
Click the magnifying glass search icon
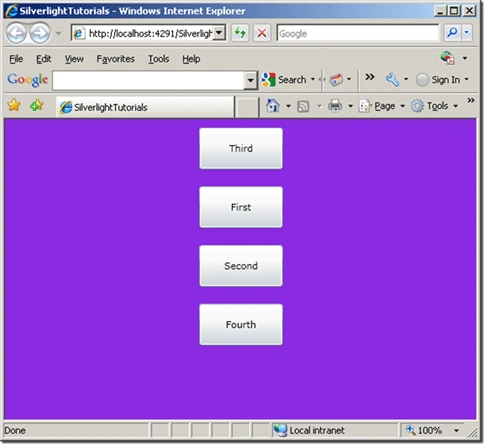tap(452, 33)
